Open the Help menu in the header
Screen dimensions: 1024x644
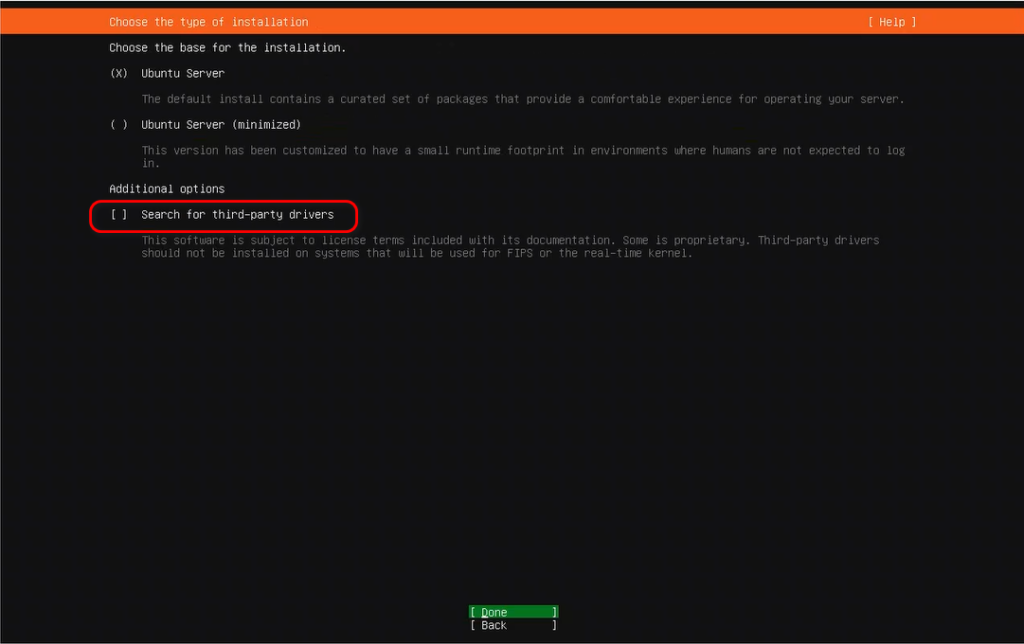(x=891, y=22)
